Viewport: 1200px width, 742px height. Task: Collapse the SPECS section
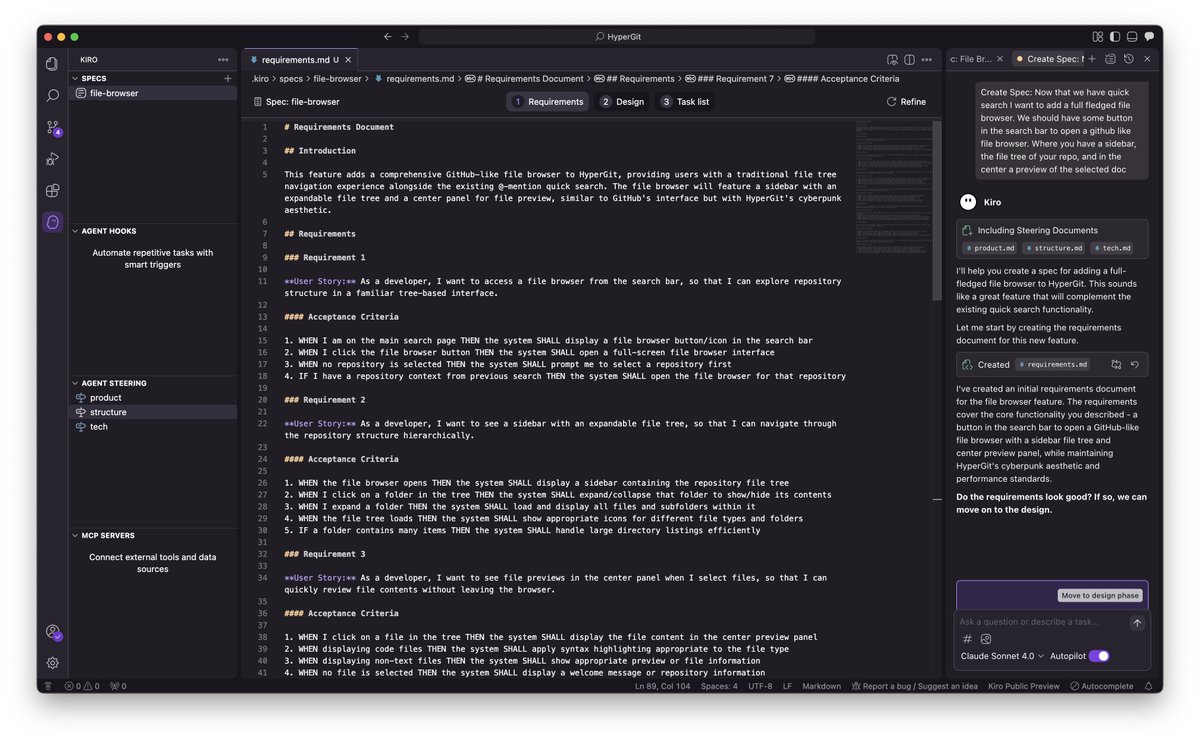click(74, 78)
